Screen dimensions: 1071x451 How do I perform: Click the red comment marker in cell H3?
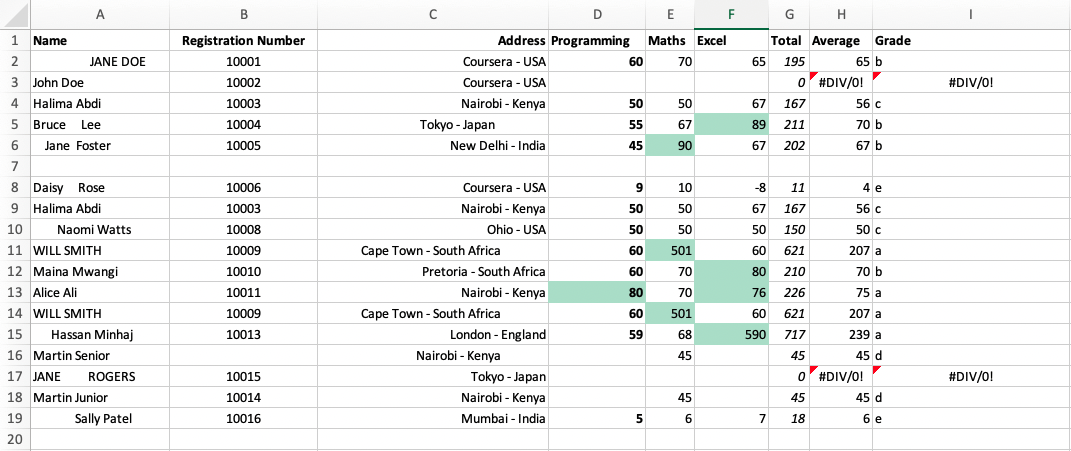[x=813, y=75]
